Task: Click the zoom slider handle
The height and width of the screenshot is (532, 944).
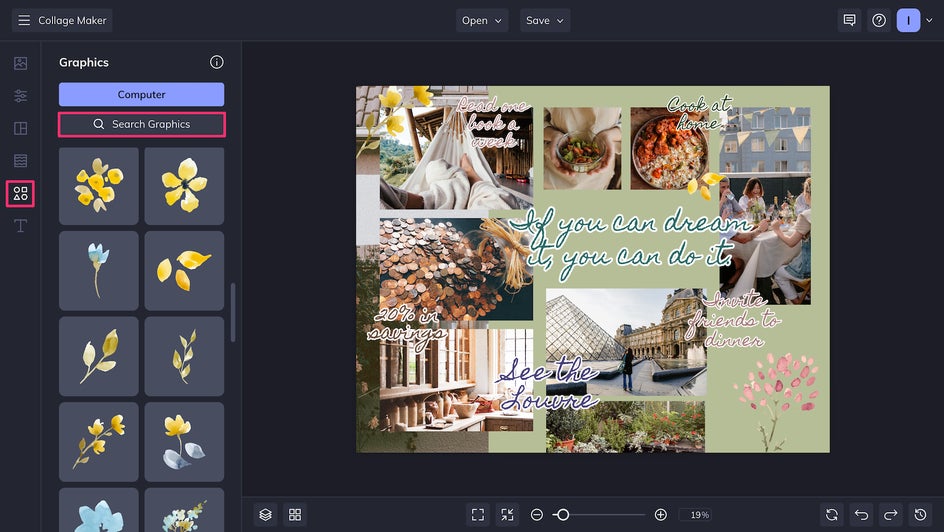Action: pyautogui.click(x=562, y=515)
